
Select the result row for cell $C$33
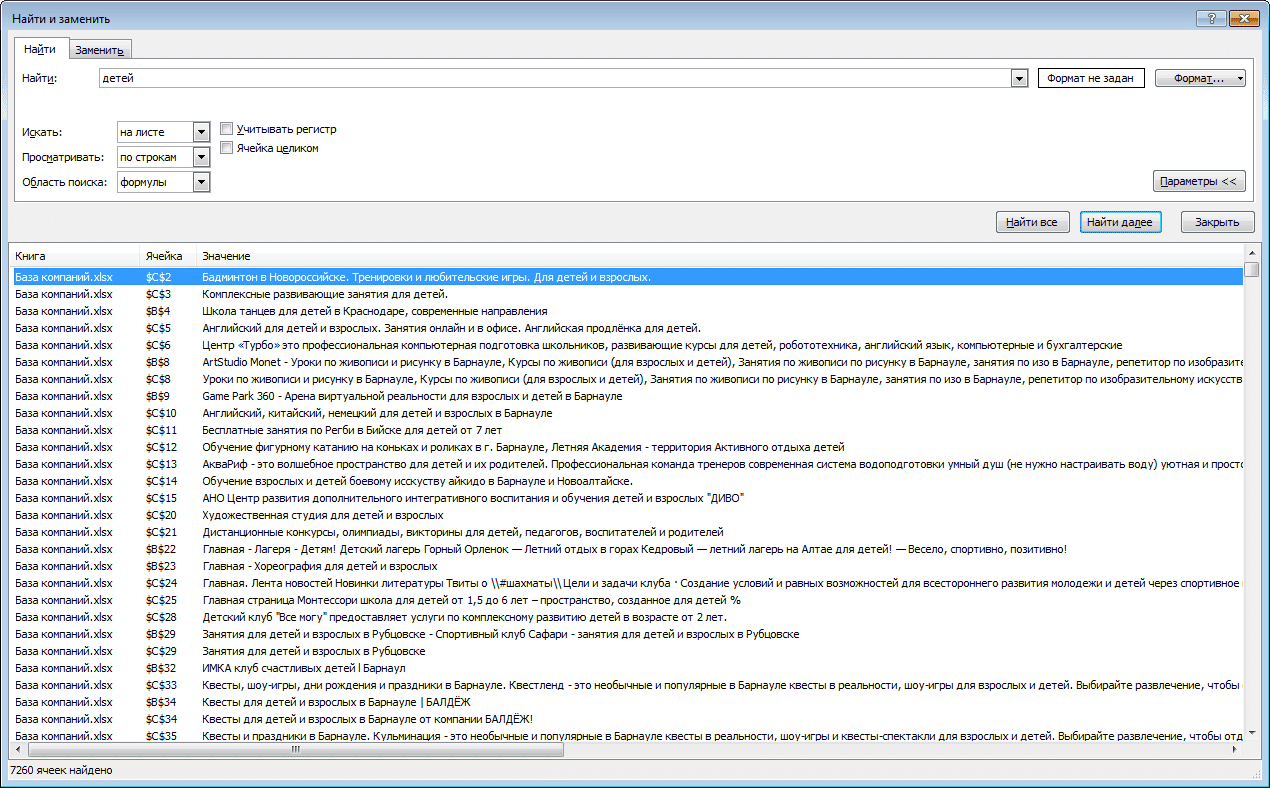[x=627, y=685]
